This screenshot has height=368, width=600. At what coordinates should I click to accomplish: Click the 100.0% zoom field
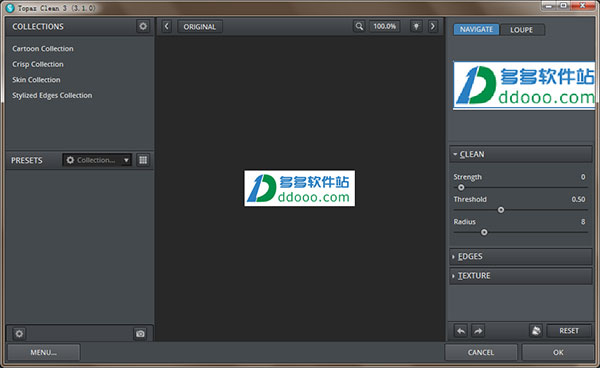click(385, 26)
